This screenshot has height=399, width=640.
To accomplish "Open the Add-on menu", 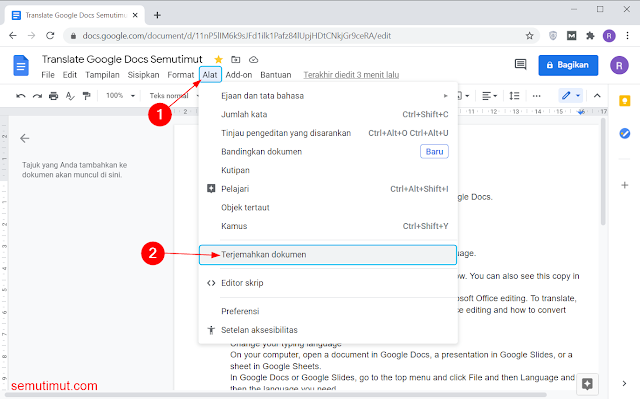I will coord(239,75).
